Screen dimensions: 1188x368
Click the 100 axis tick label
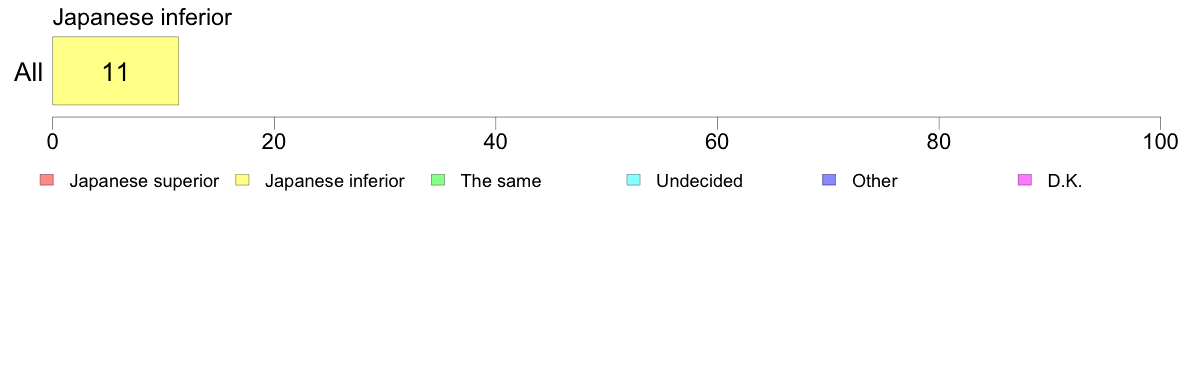tap(1159, 142)
